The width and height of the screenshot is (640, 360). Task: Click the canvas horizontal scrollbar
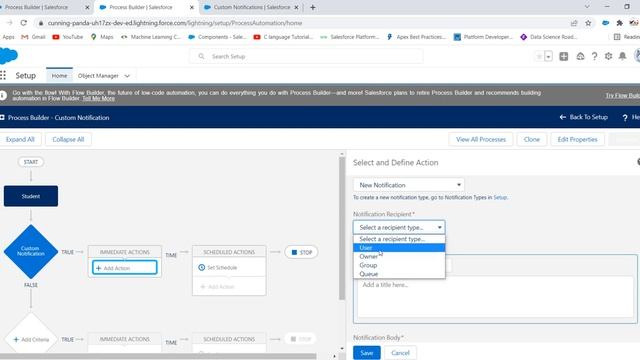(x=158, y=356)
